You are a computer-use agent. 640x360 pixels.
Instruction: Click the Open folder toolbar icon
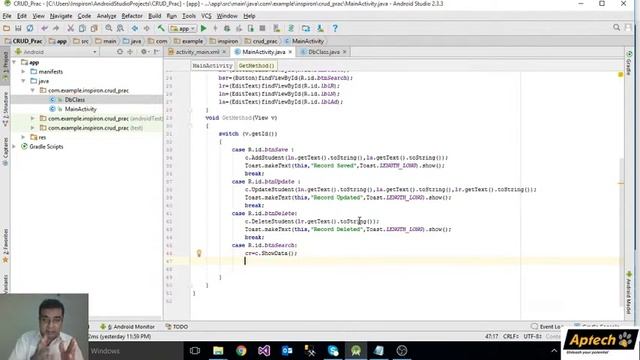tap(7, 29)
